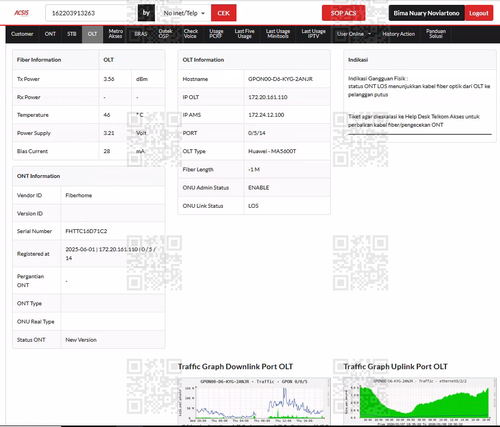
Task: Open the Datek OSP tab
Action: click(165, 34)
